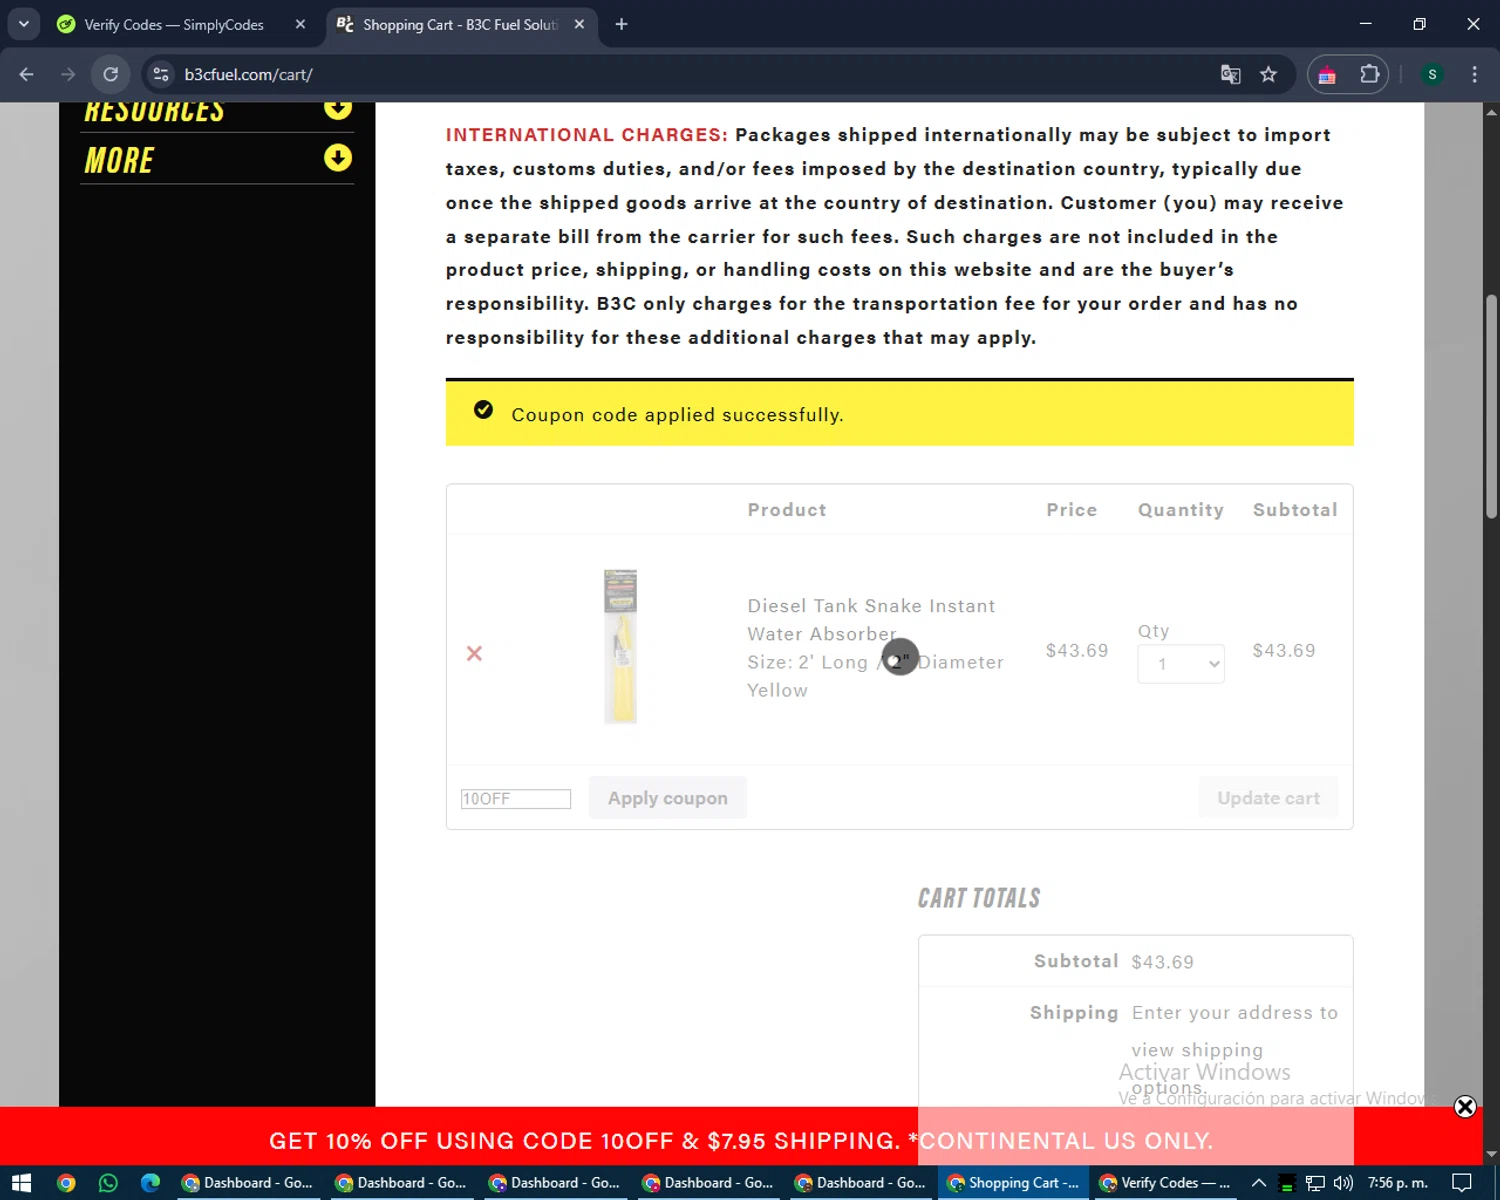Open the 7:56 p. m. taskbar clock

[1398, 1183]
